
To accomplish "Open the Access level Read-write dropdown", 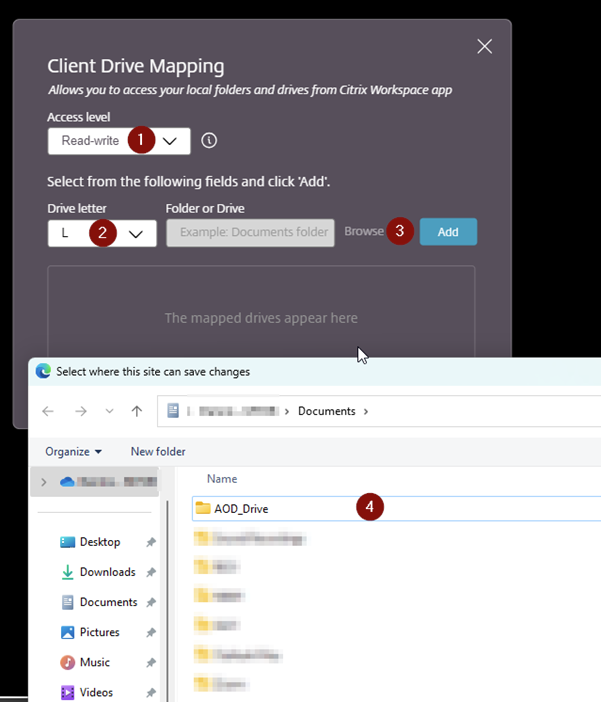I will point(119,141).
